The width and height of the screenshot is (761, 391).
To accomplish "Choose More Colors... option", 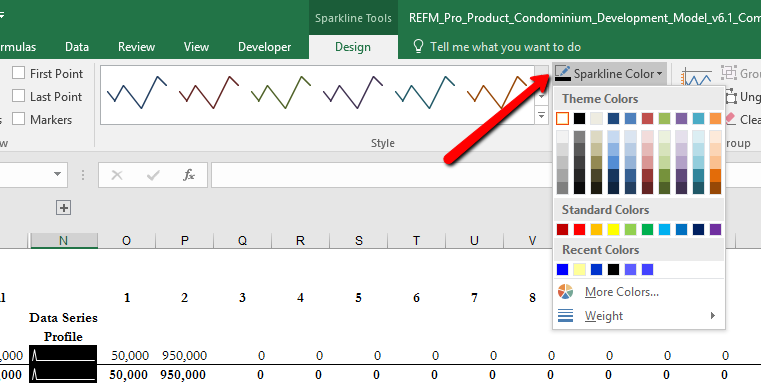I will point(639,292).
